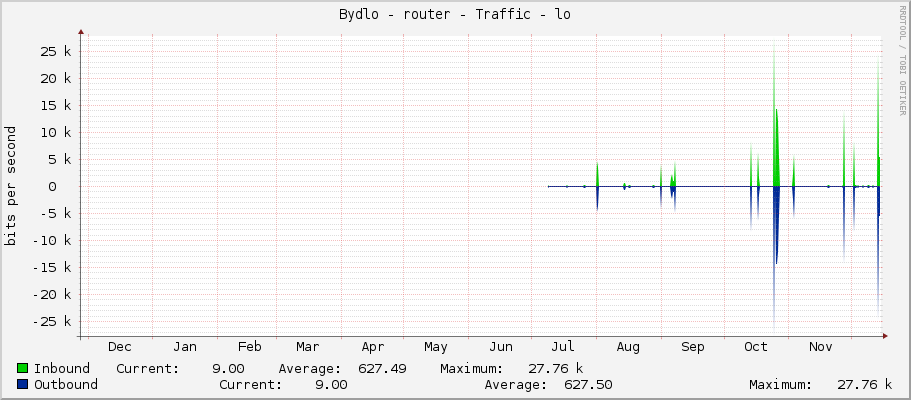Choose the Nov label on time axis
Viewport: 911px width, 400px height.
[820, 347]
